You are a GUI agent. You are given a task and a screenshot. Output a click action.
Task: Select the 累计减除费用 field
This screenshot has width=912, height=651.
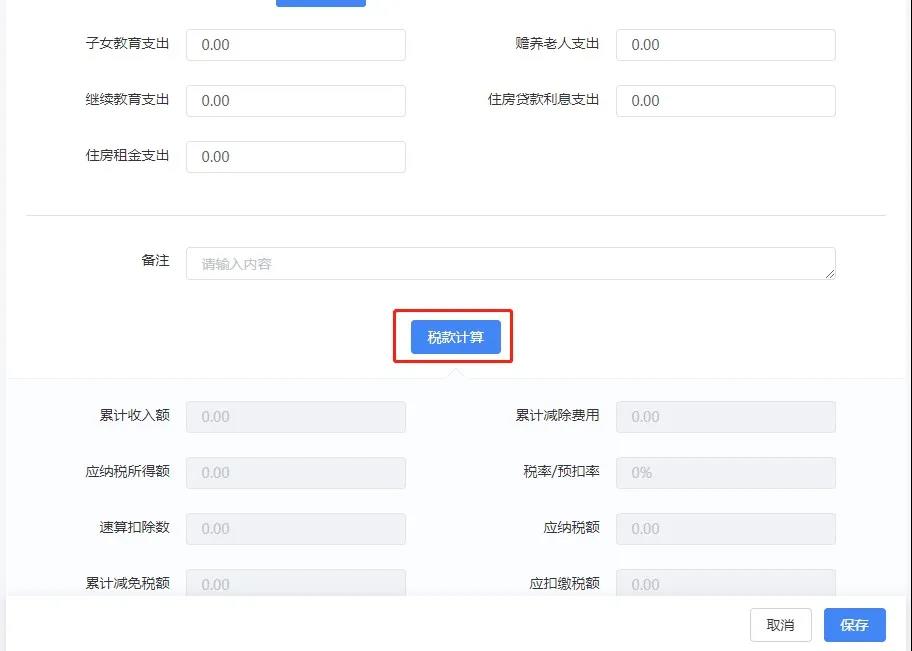tap(725, 417)
